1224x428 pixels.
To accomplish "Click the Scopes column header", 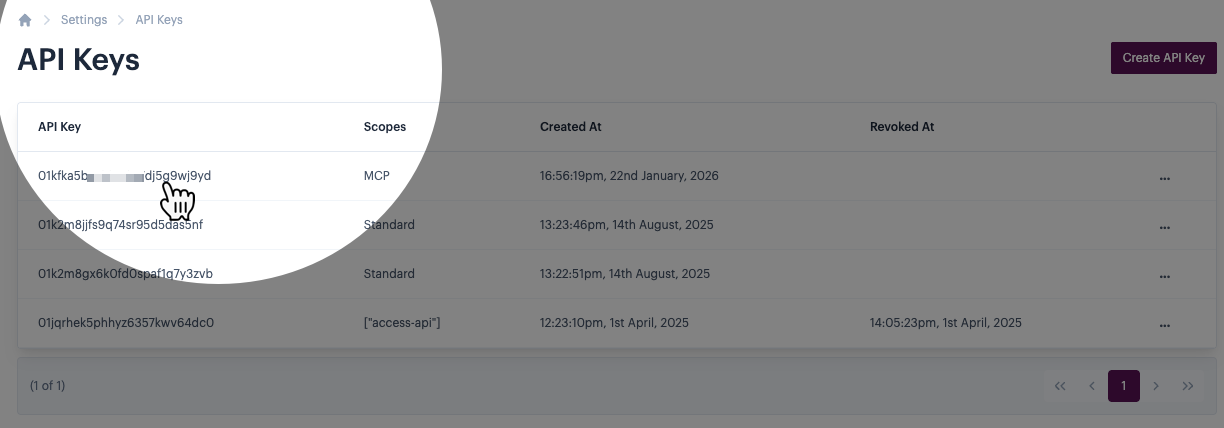I will (x=385, y=127).
